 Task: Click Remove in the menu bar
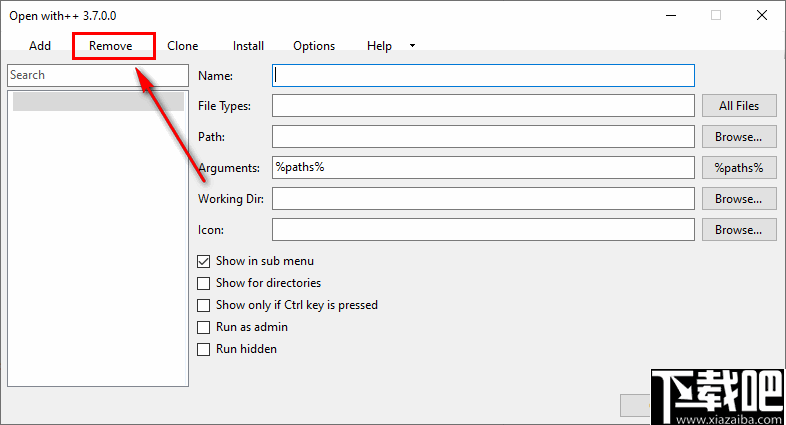click(111, 46)
